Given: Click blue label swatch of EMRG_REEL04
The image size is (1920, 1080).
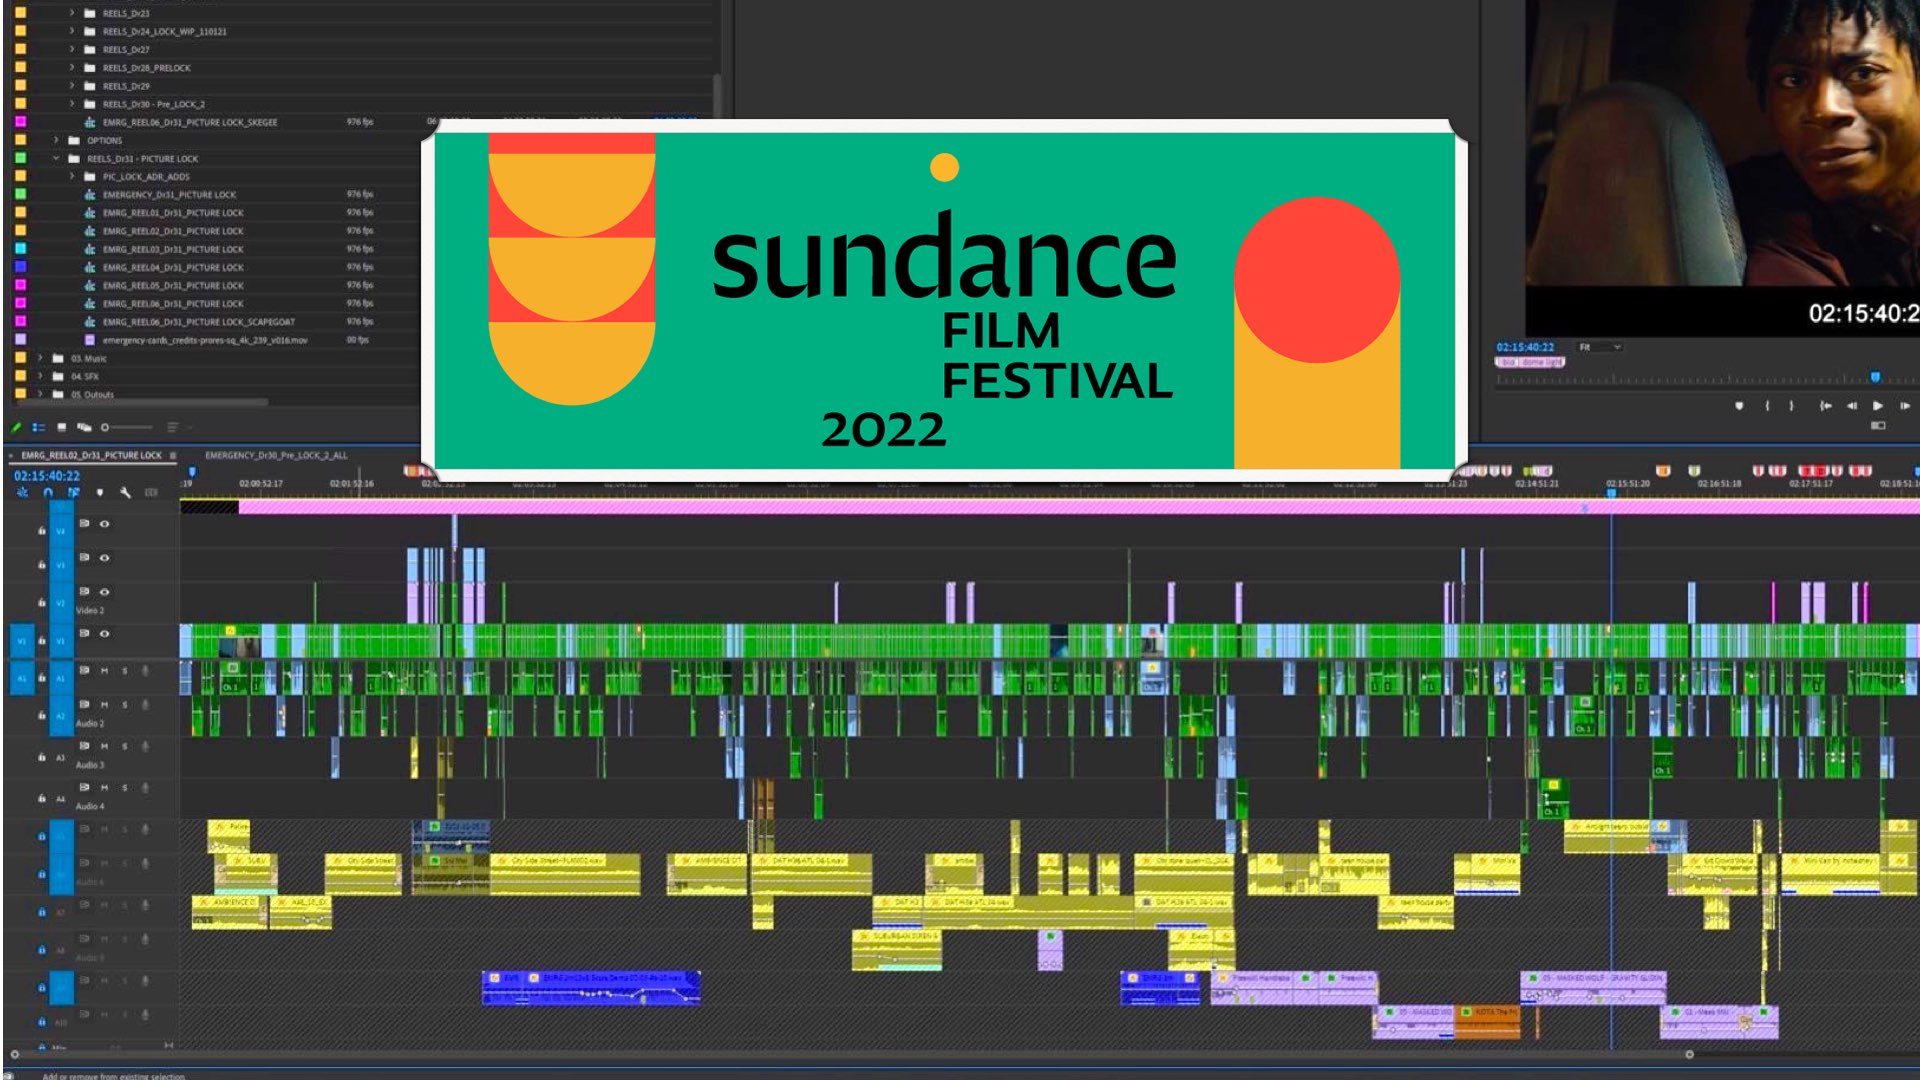Looking at the screenshot, I should tap(20, 266).
